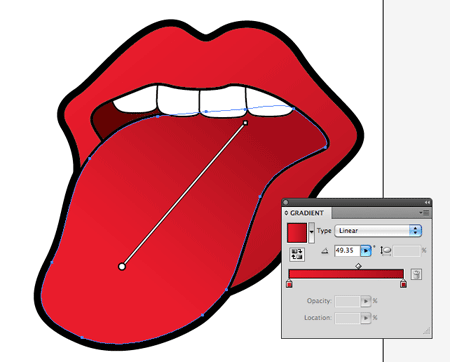
Task: Click the angle input field showing 49.35
Action: pyautogui.click(x=347, y=250)
